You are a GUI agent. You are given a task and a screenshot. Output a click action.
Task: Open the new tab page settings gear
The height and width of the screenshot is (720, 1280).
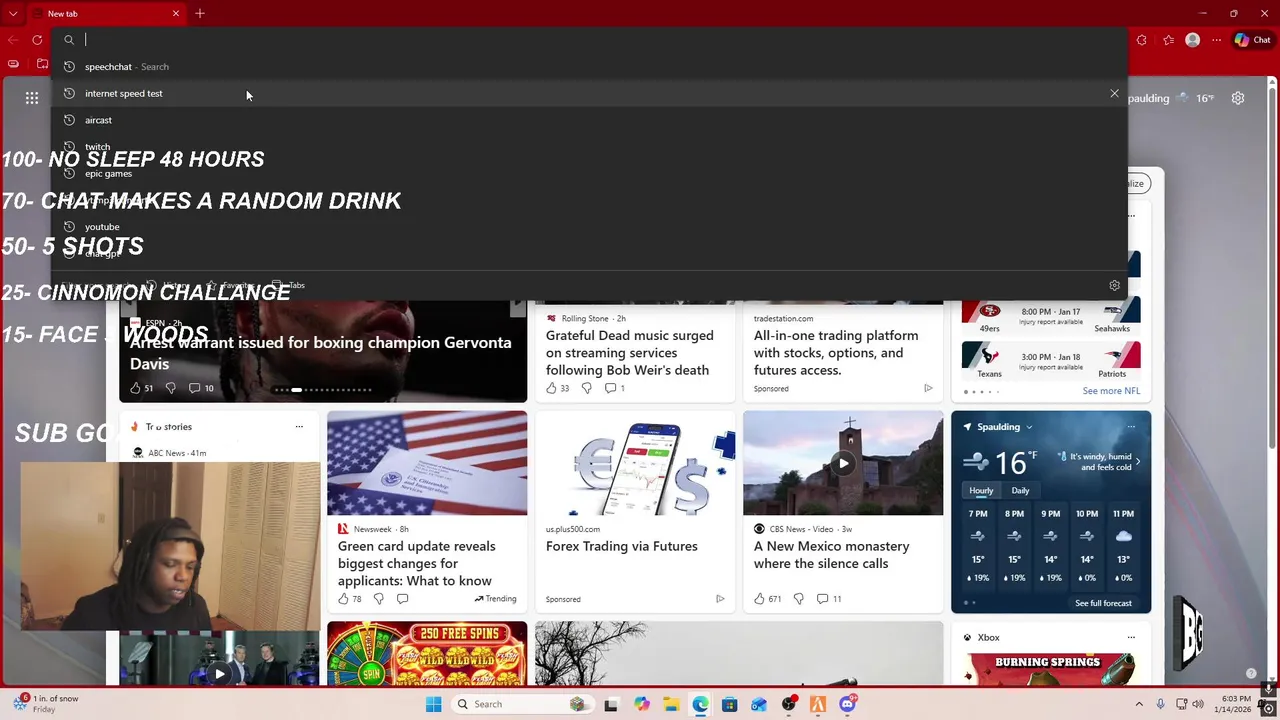pyautogui.click(x=1238, y=98)
